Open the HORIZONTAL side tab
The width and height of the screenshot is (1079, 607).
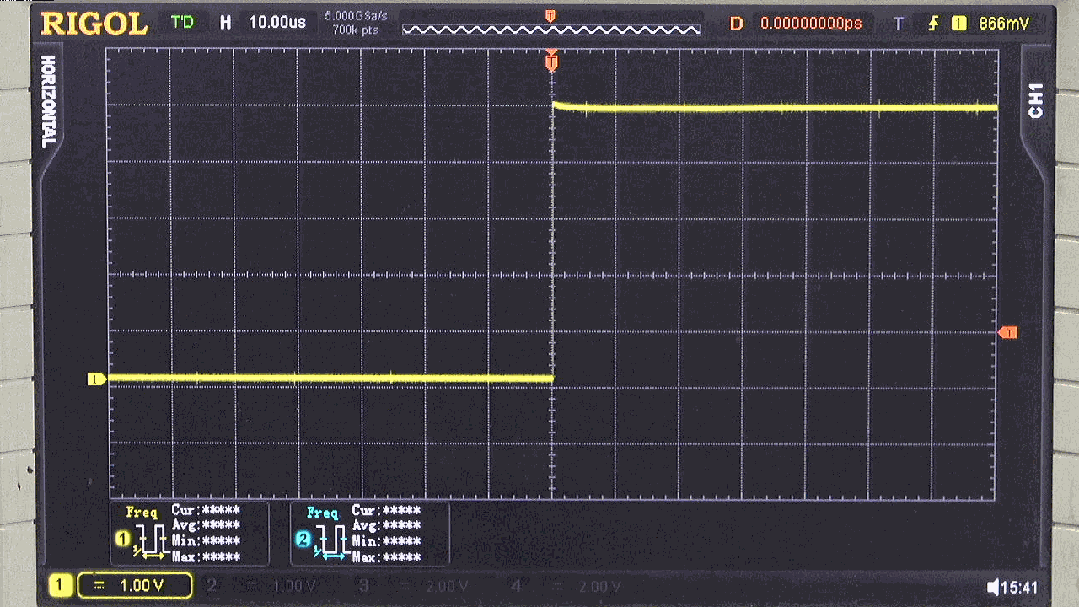point(48,102)
